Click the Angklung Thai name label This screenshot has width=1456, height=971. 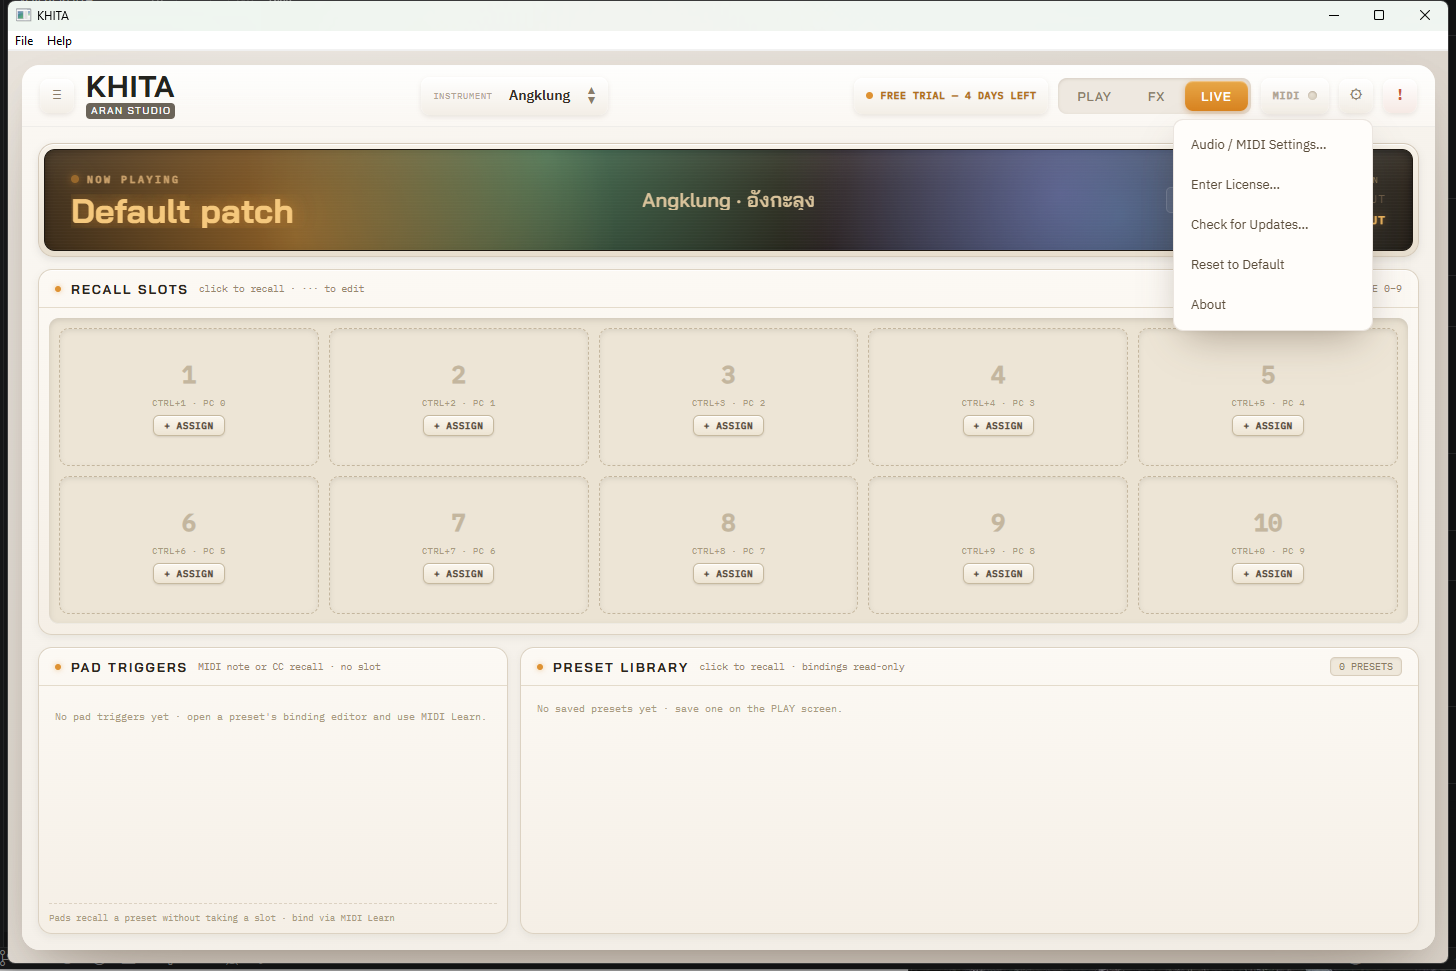point(728,200)
